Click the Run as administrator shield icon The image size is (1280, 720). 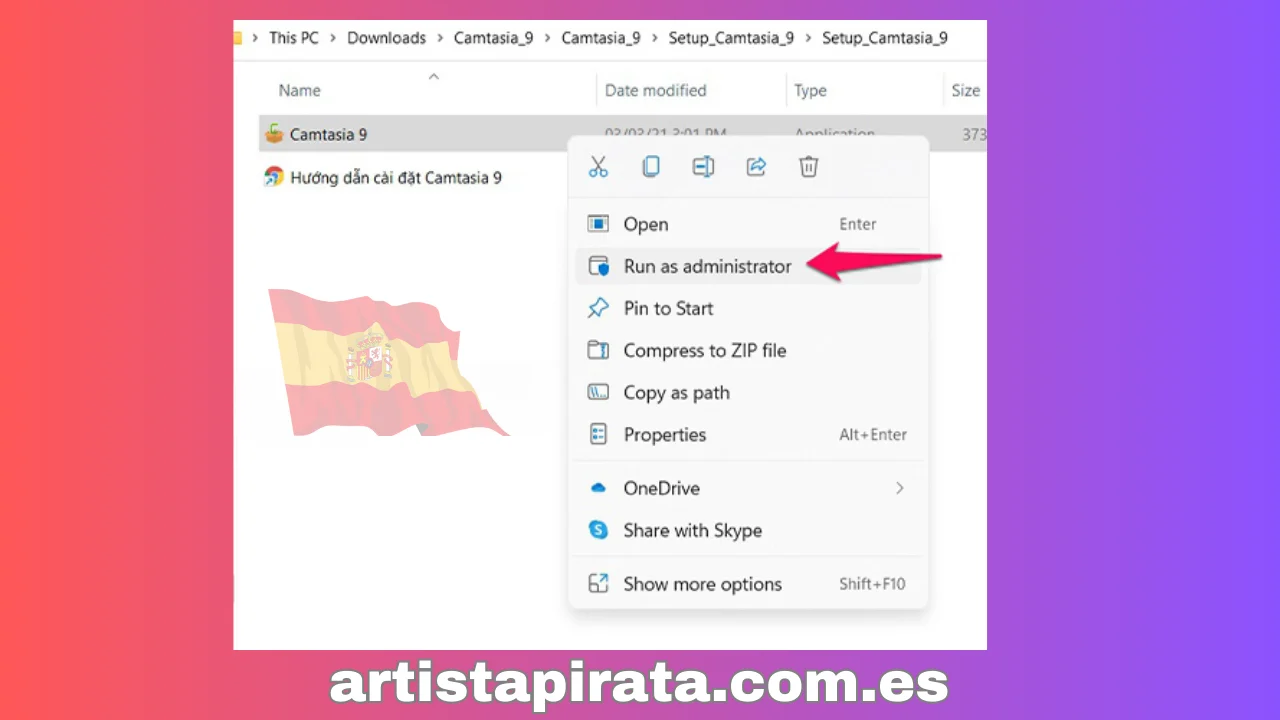598,266
